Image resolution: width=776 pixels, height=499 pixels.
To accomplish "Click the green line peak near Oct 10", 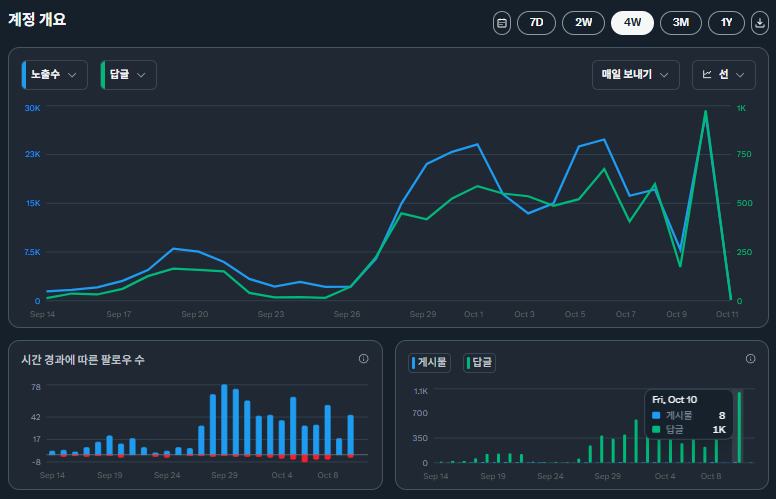I will tap(705, 111).
